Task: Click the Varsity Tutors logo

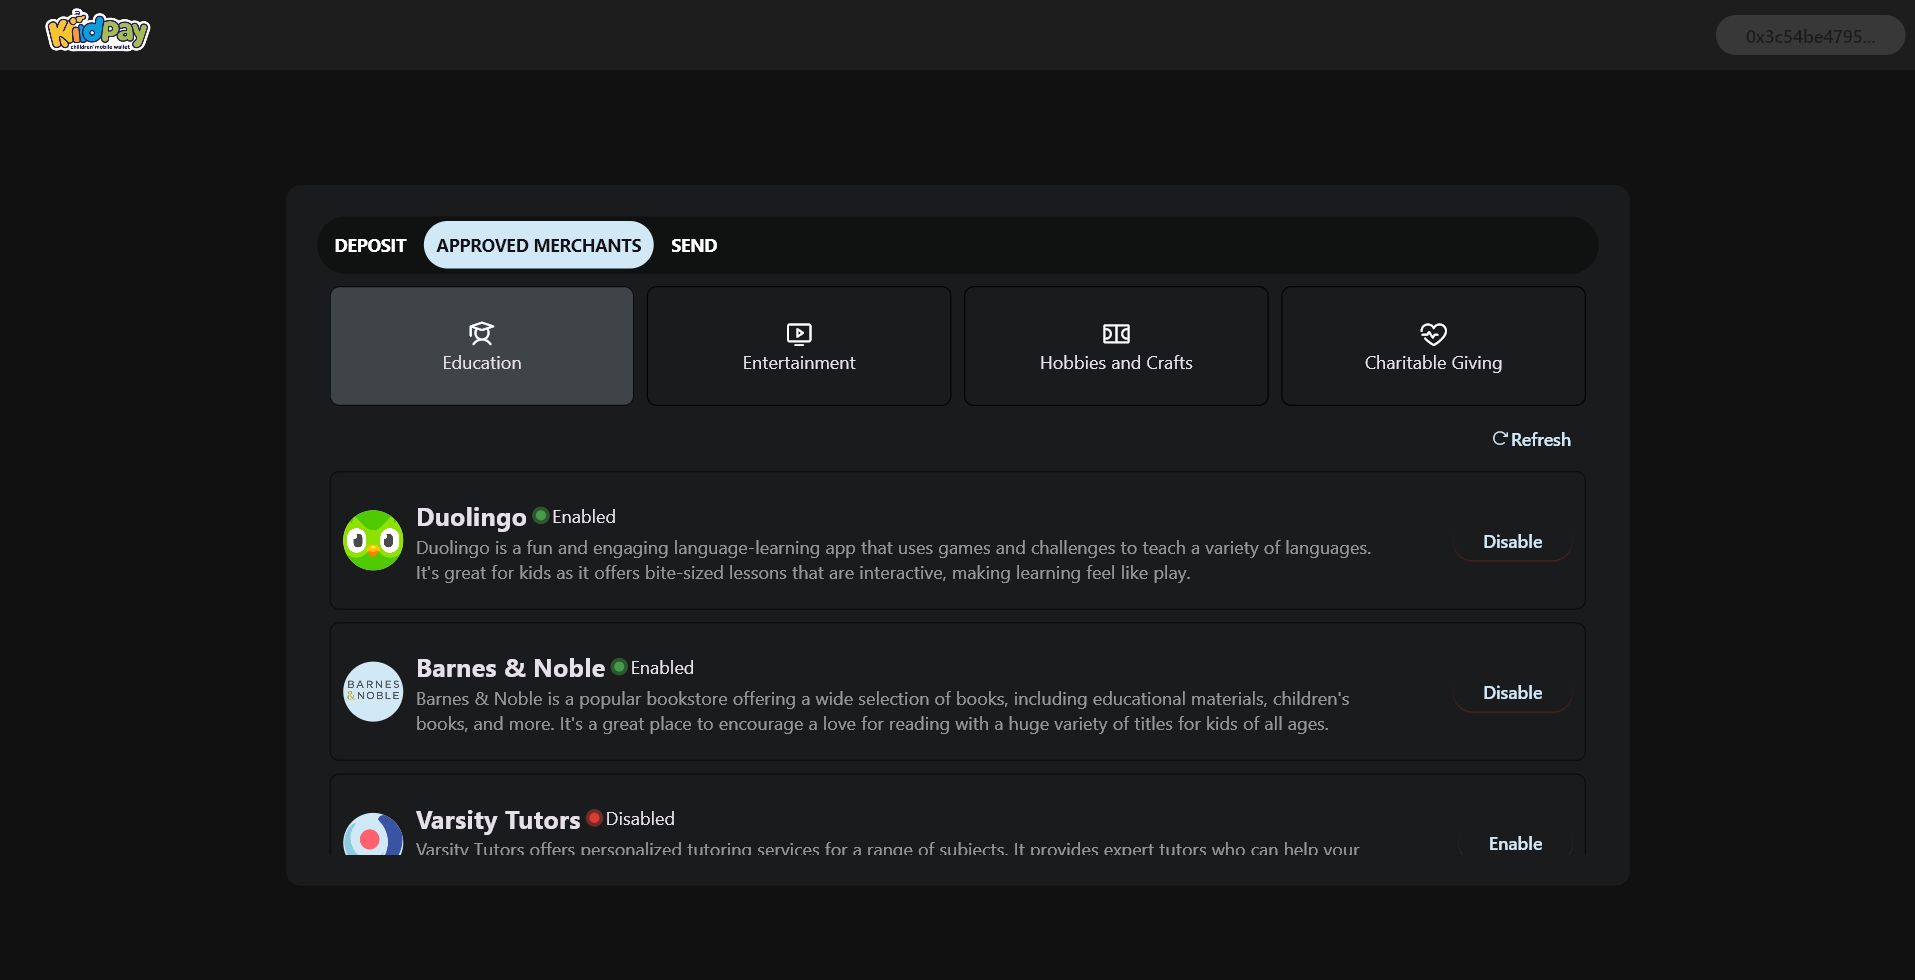Action: pyautogui.click(x=373, y=834)
